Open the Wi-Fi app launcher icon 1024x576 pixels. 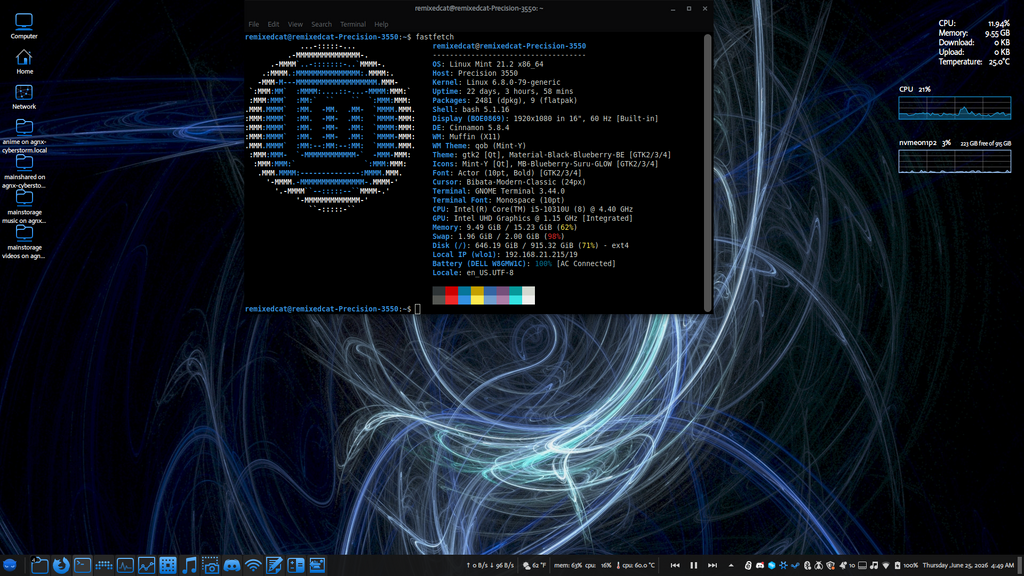[x=253, y=565]
